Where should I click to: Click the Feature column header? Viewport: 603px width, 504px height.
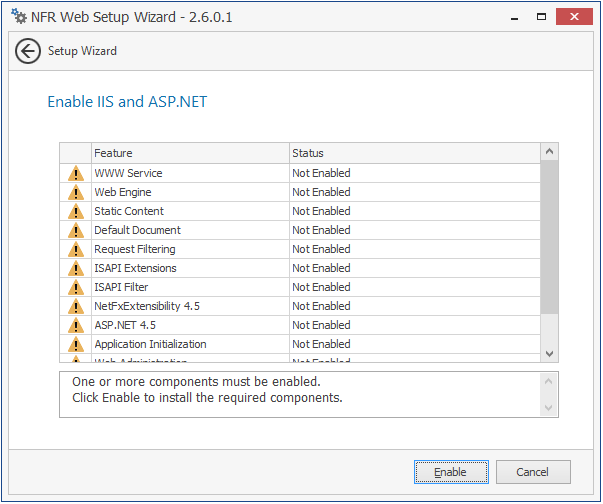coord(189,153)
